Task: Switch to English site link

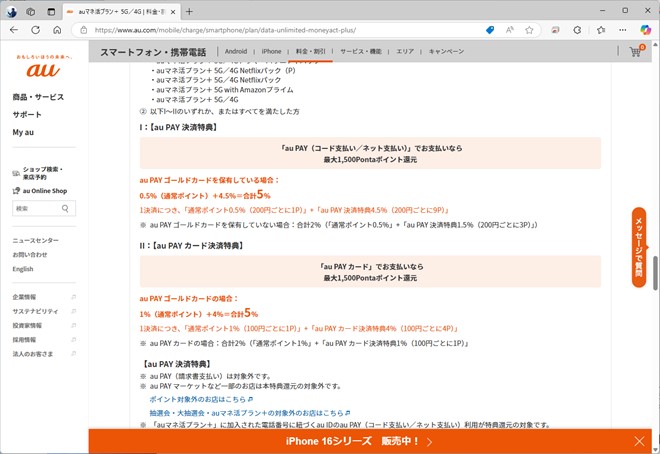Action: point(23,269)
